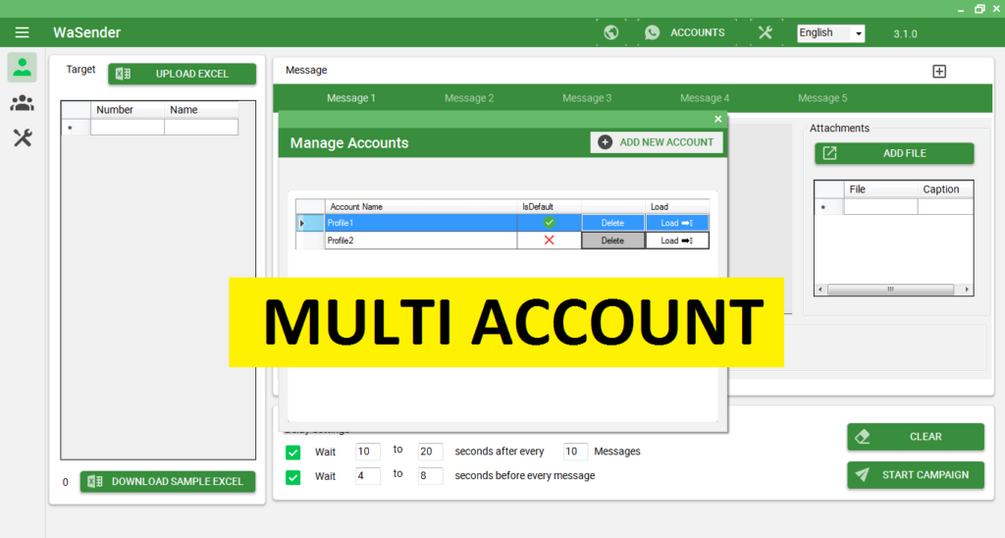Click the empty Number cell in Target grid
The width and height of the screenshot is (1005, 538).
pyautogui.click(x=127, y=127)
